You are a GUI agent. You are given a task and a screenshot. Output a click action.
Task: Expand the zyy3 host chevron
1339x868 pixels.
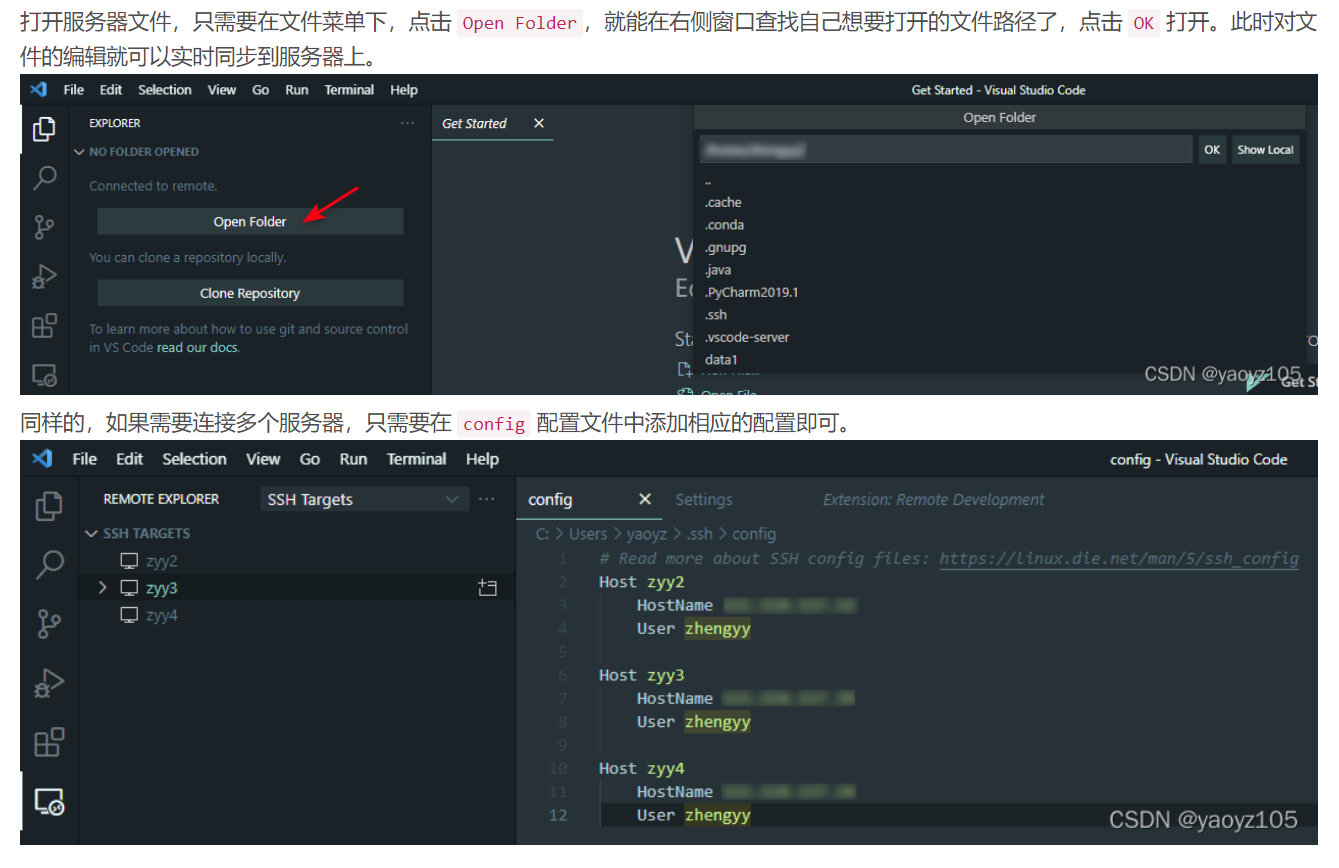(x=102, y=588)
